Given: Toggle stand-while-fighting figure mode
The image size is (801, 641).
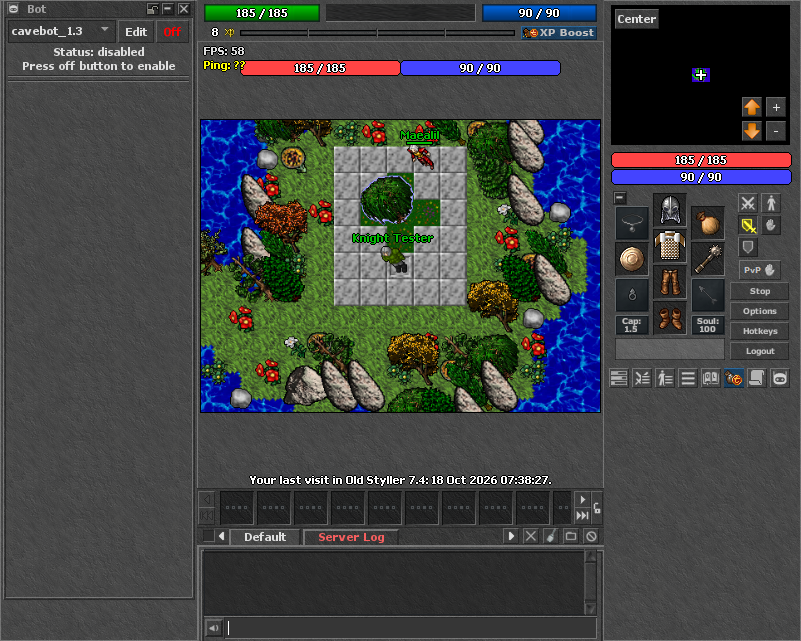Looking at the screenshot, I should [771, 203].
